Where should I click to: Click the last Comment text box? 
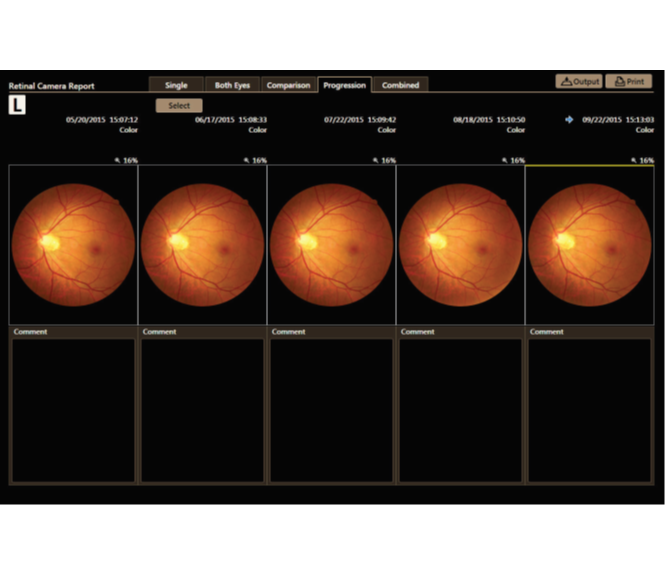(x=590, y=410)
